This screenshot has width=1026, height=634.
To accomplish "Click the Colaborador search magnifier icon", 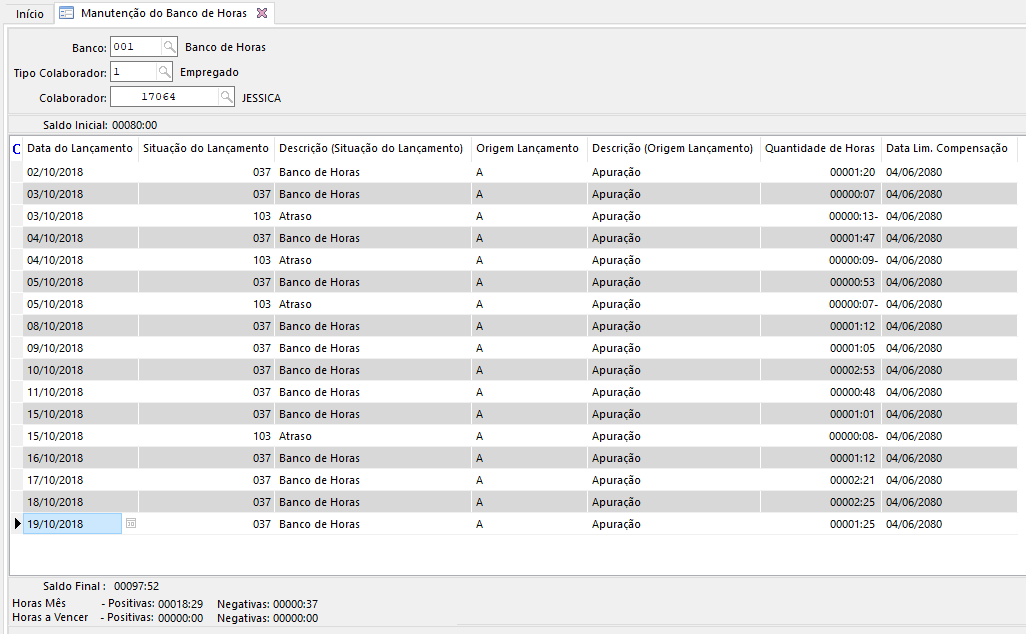I will click(227, 97).
